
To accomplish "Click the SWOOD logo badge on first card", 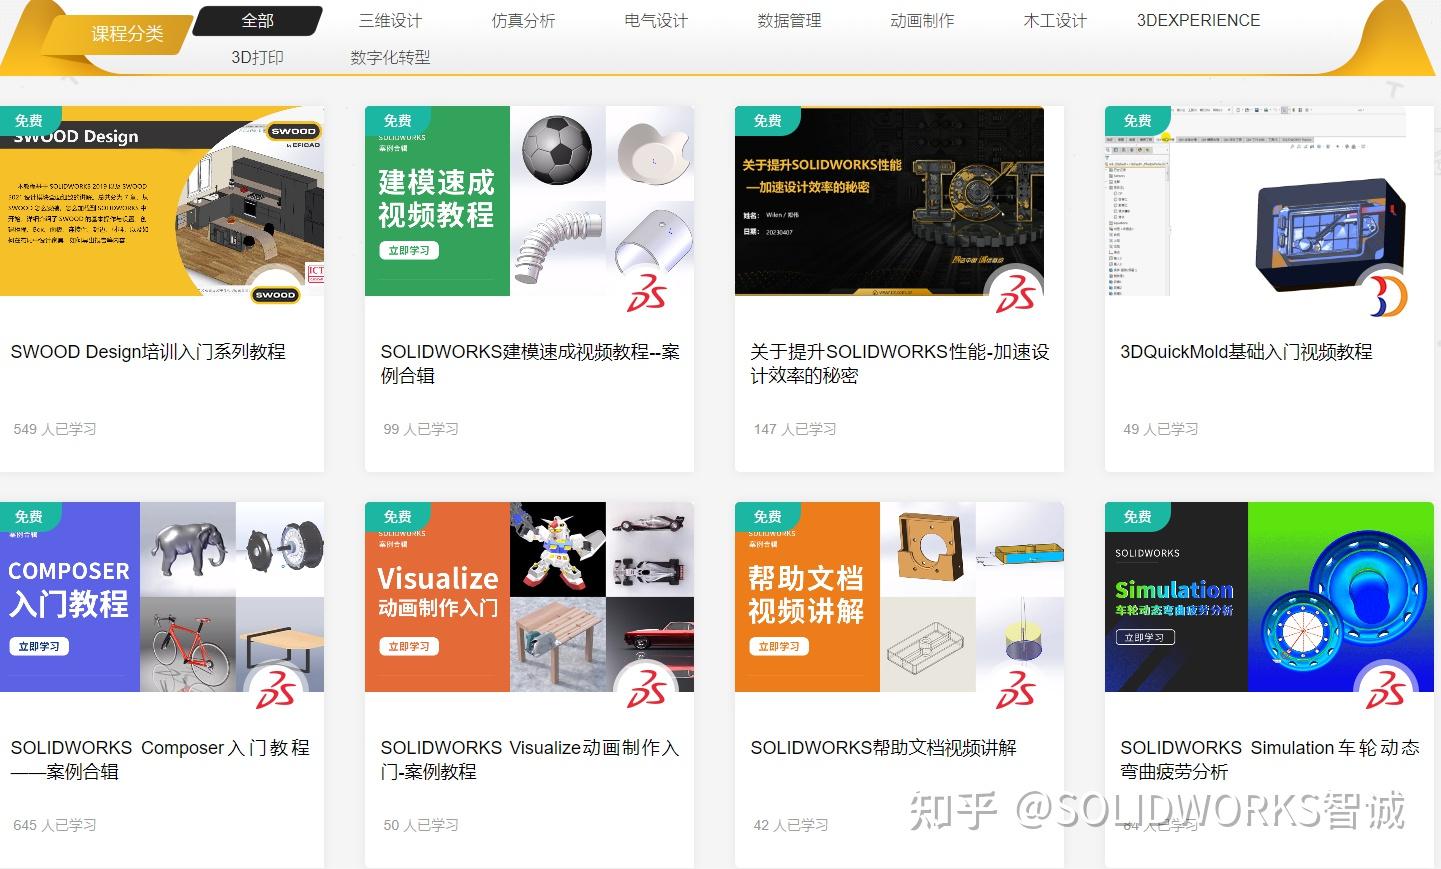I will [276, 294].
